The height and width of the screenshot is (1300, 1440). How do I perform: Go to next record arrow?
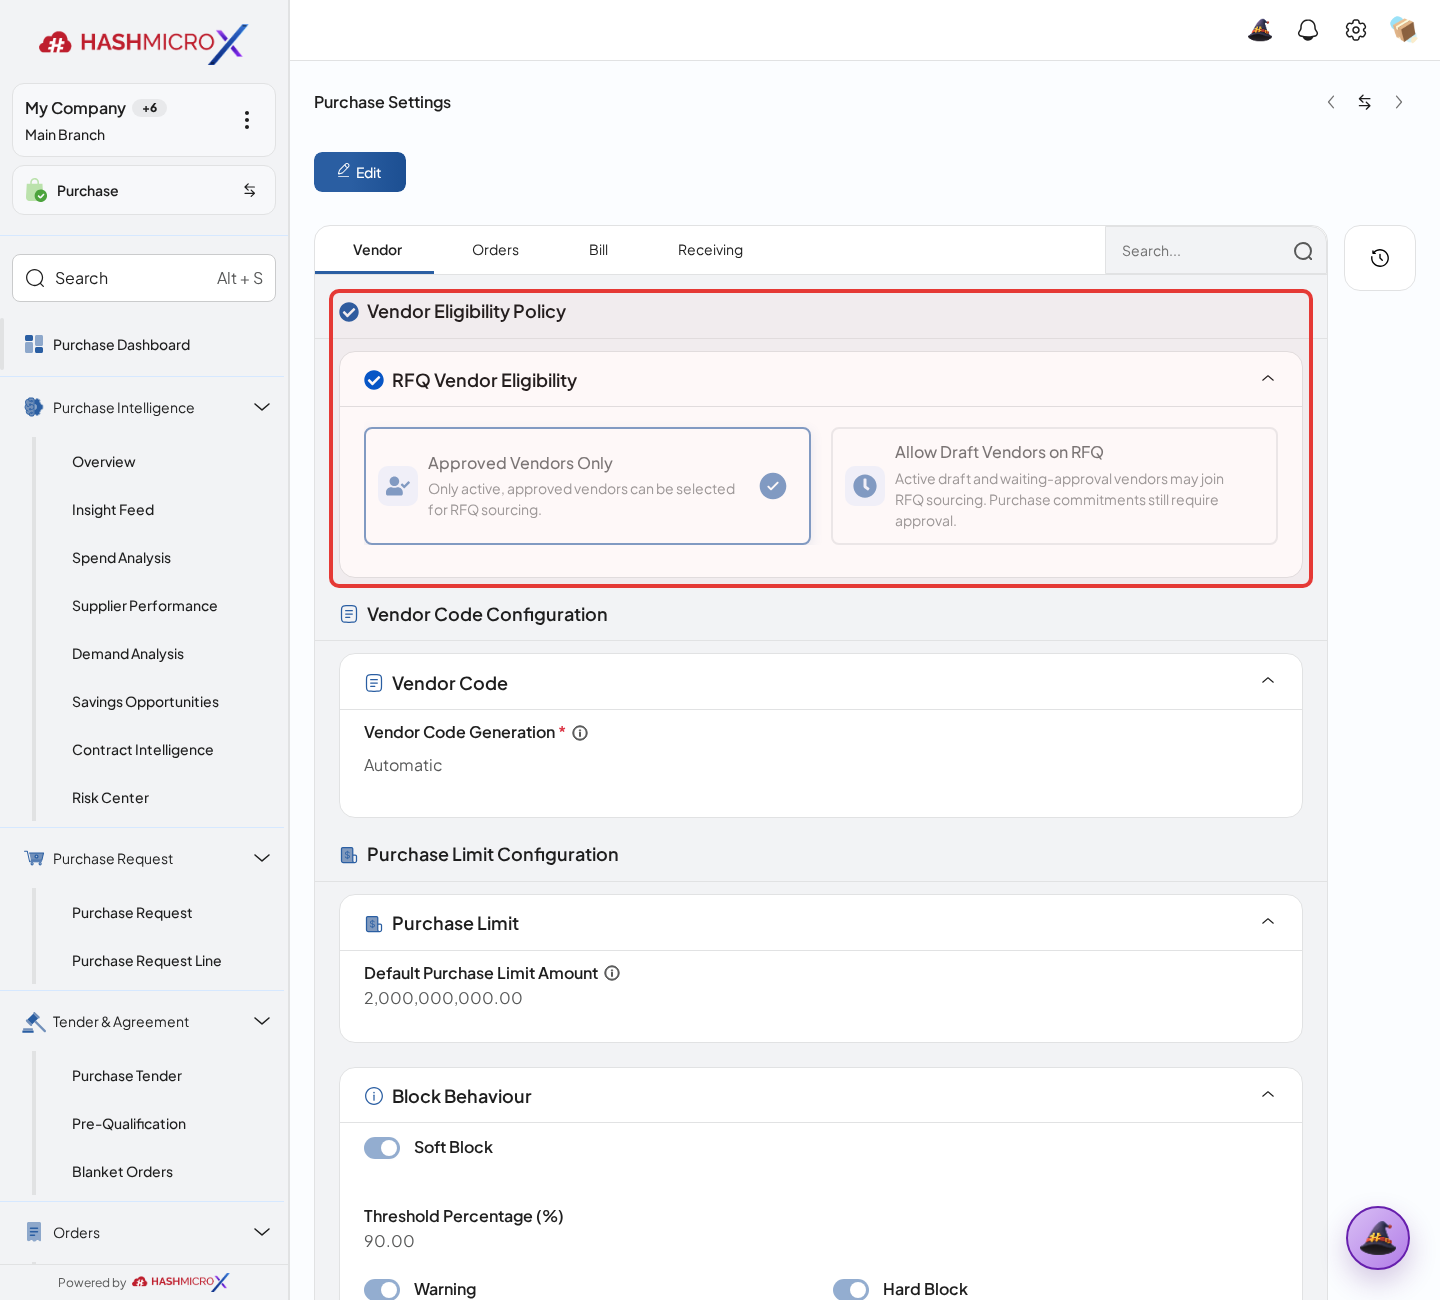click(x=1399, y=102)
